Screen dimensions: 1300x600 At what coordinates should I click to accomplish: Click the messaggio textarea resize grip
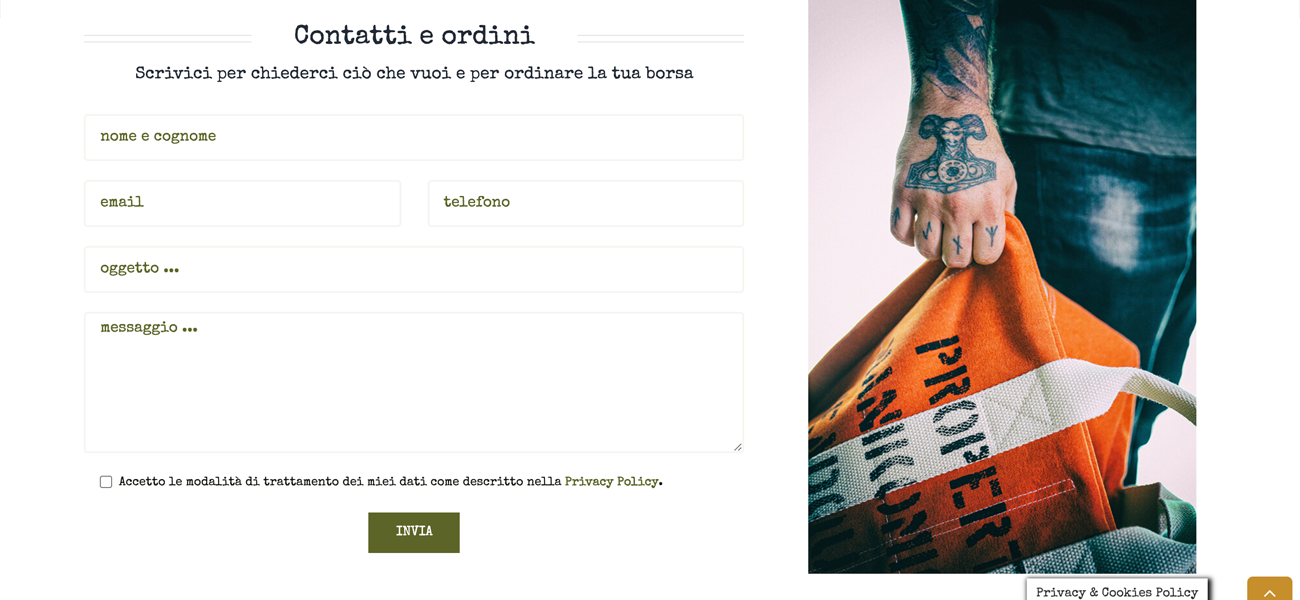click(x=738, y=447)
